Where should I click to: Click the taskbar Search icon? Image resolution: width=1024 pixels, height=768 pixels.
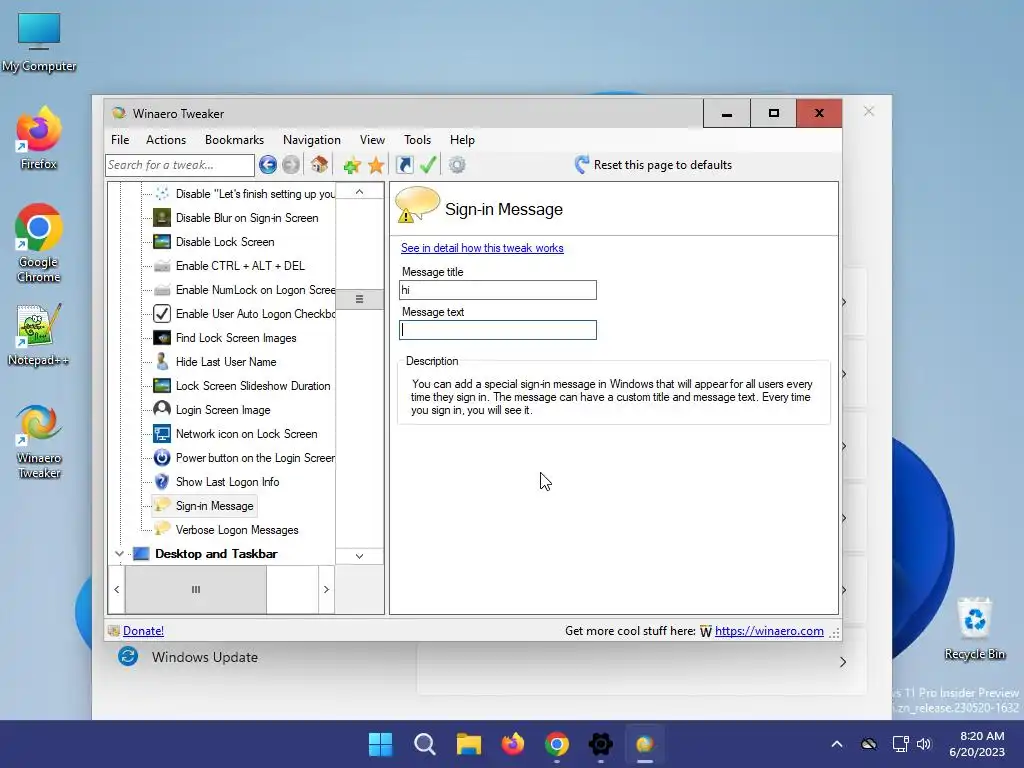coord(424,744)
